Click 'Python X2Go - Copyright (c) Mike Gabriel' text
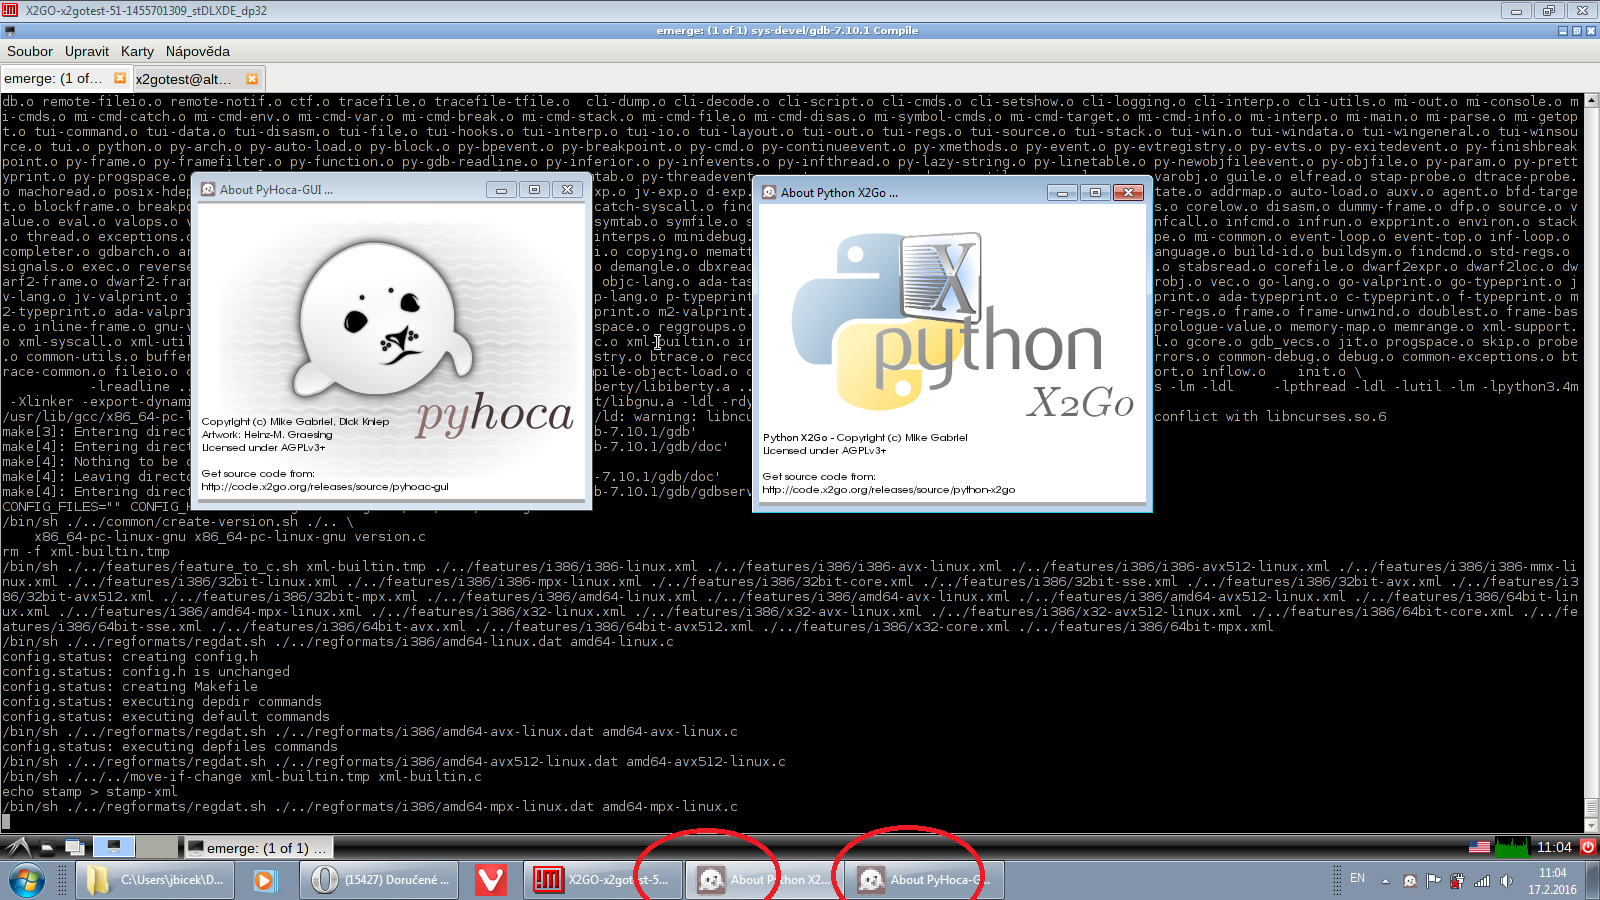The height and width of the screenshot is (900, 1600). pyautogui.click(x=865, y=437)
